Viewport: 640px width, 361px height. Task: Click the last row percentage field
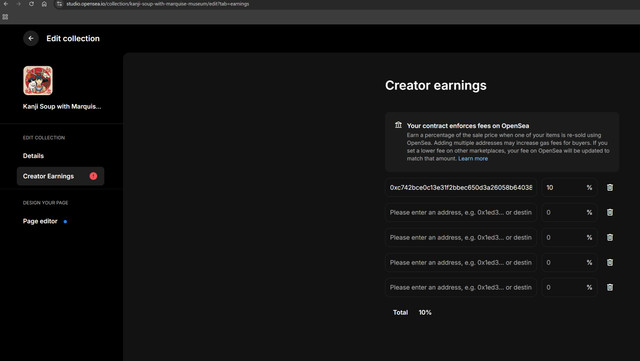tap(569, 287)
